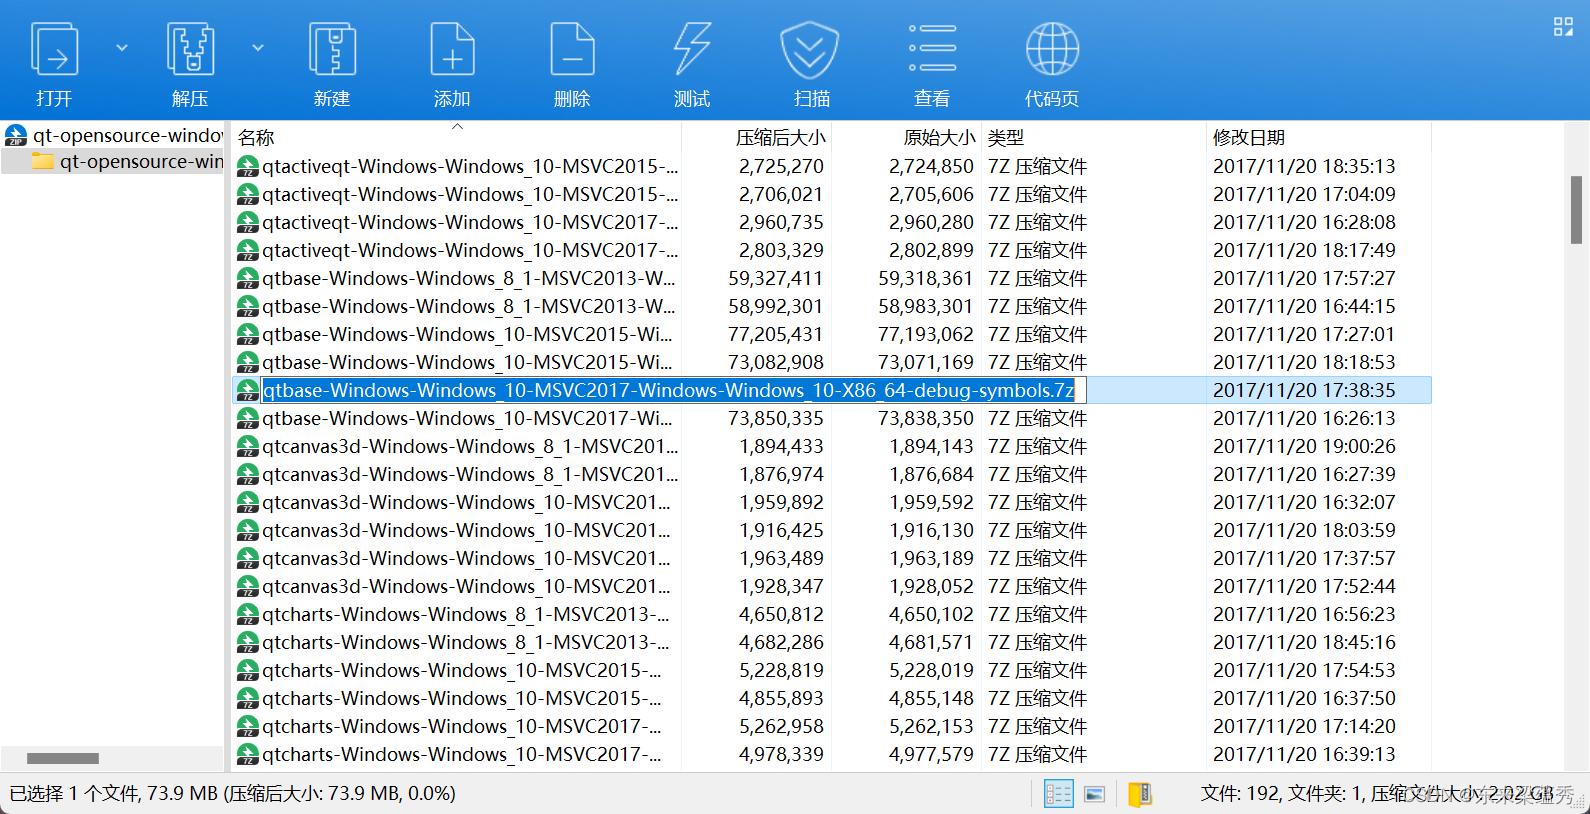Sort by the 名称 column header
This screenshot has width=1590, height=814.
click(256, 138)
